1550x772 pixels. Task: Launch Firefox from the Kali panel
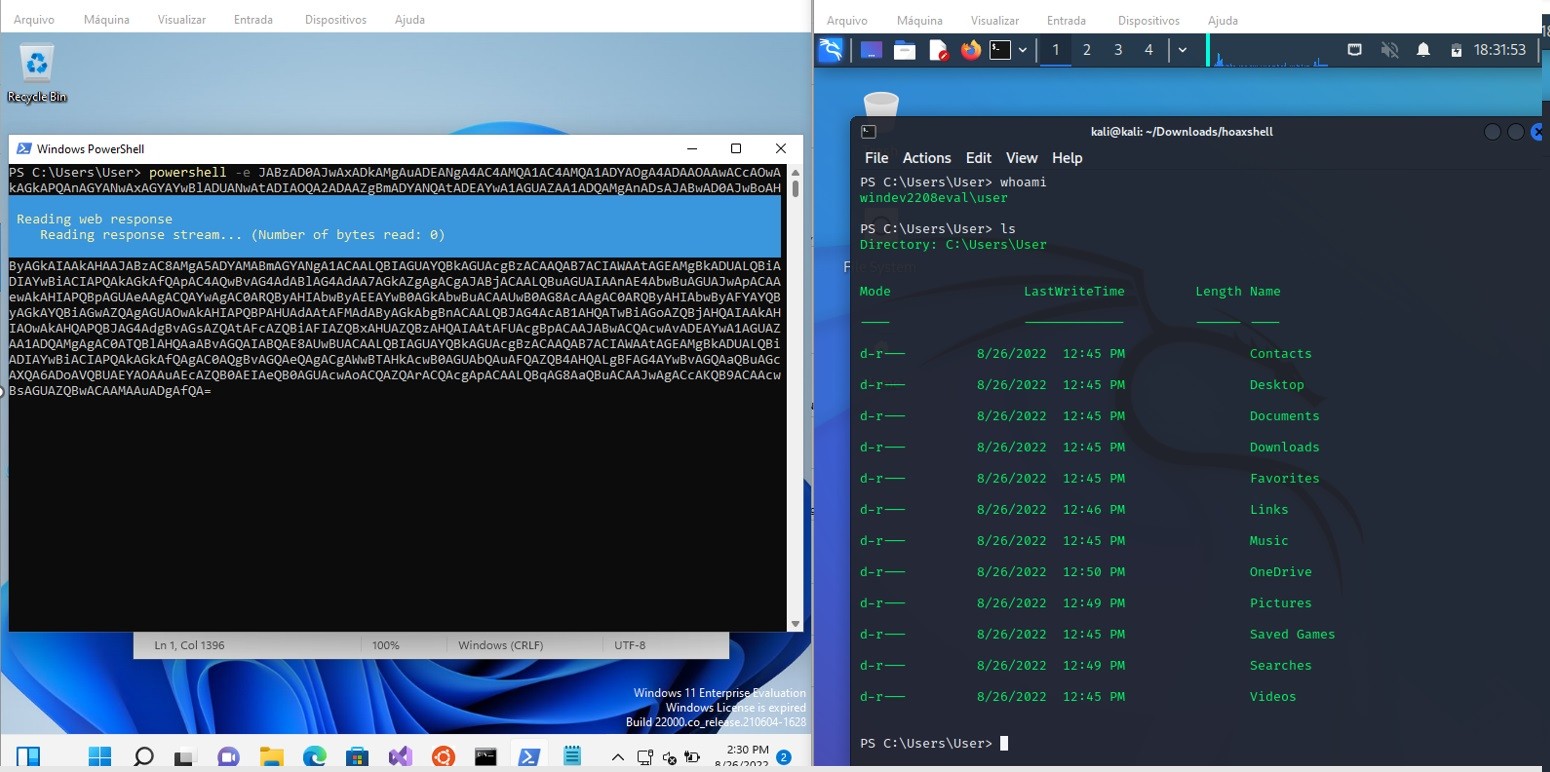[970, 50]
